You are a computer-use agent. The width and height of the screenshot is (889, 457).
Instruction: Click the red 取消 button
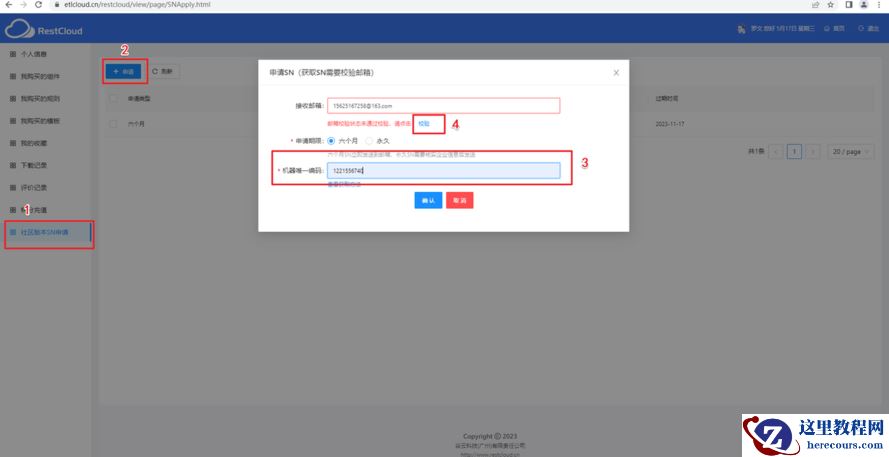tap(460, 200)
